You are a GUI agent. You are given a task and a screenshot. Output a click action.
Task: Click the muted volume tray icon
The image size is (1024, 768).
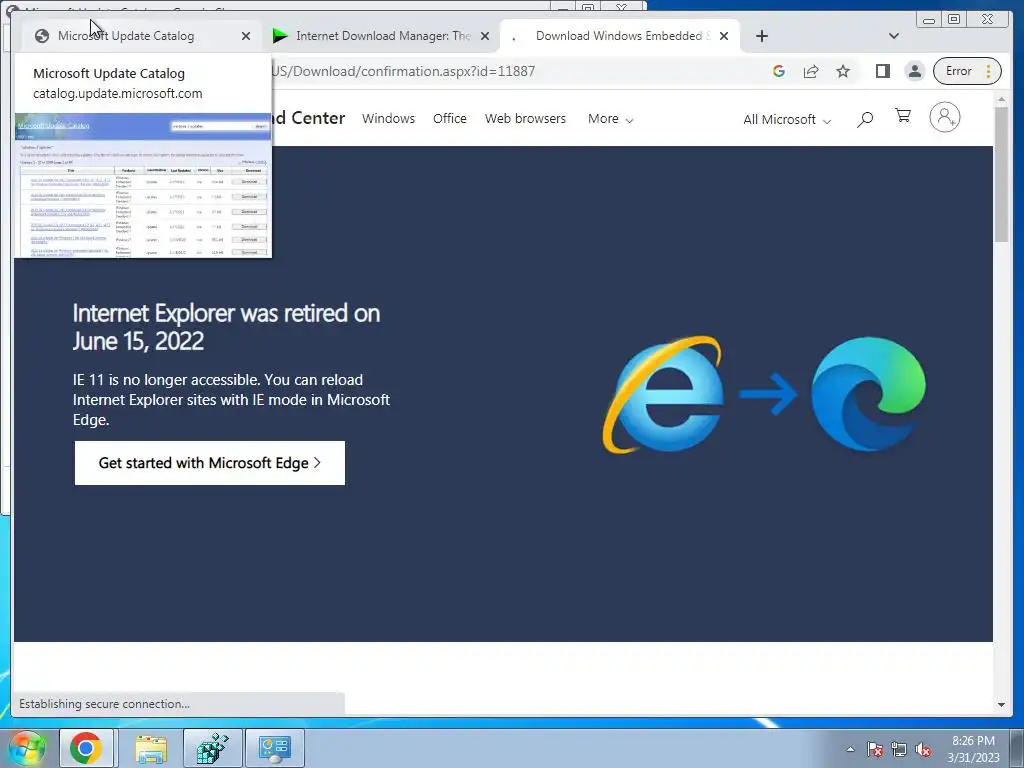[923, 749]
